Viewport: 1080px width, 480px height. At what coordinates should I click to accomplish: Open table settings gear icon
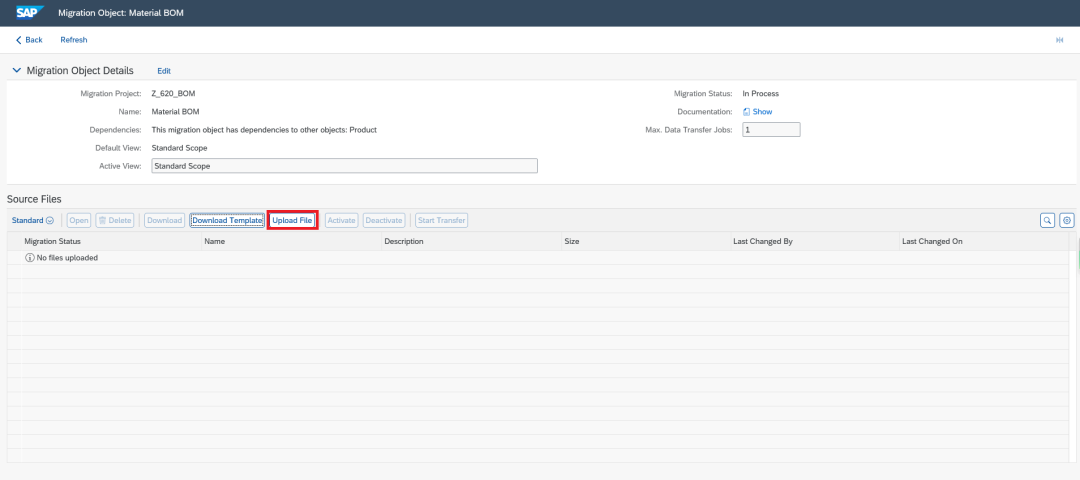(x=1067, y=220)
